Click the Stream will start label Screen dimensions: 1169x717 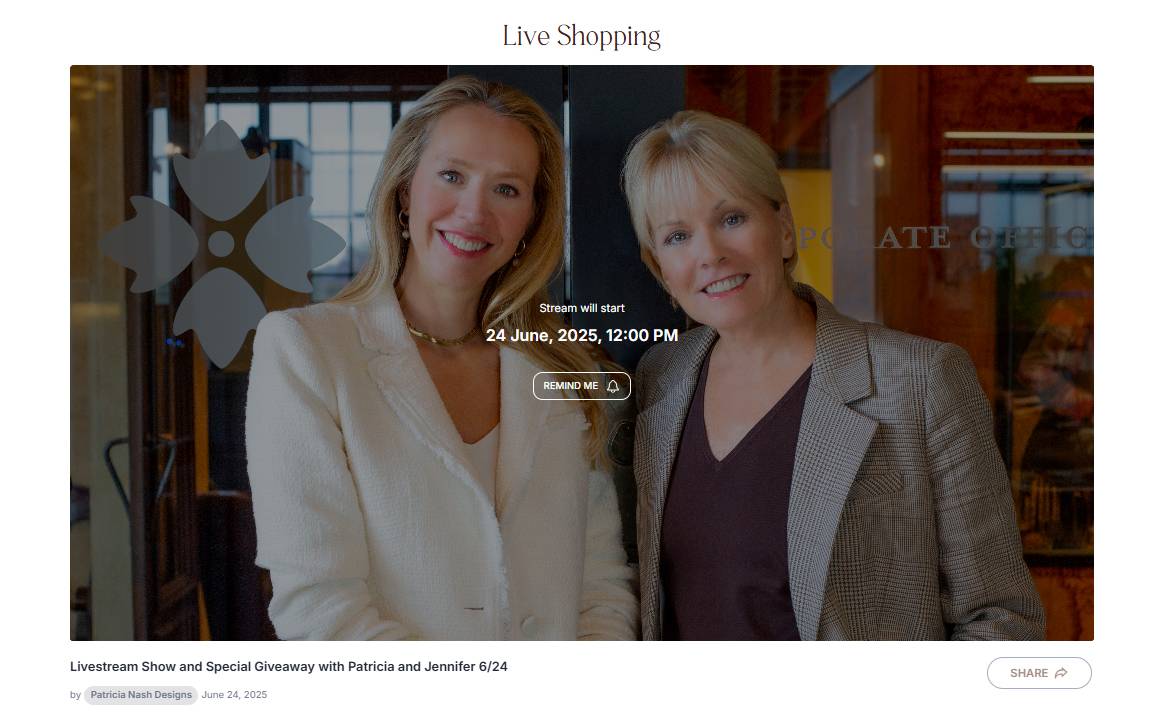coord(582,308)
